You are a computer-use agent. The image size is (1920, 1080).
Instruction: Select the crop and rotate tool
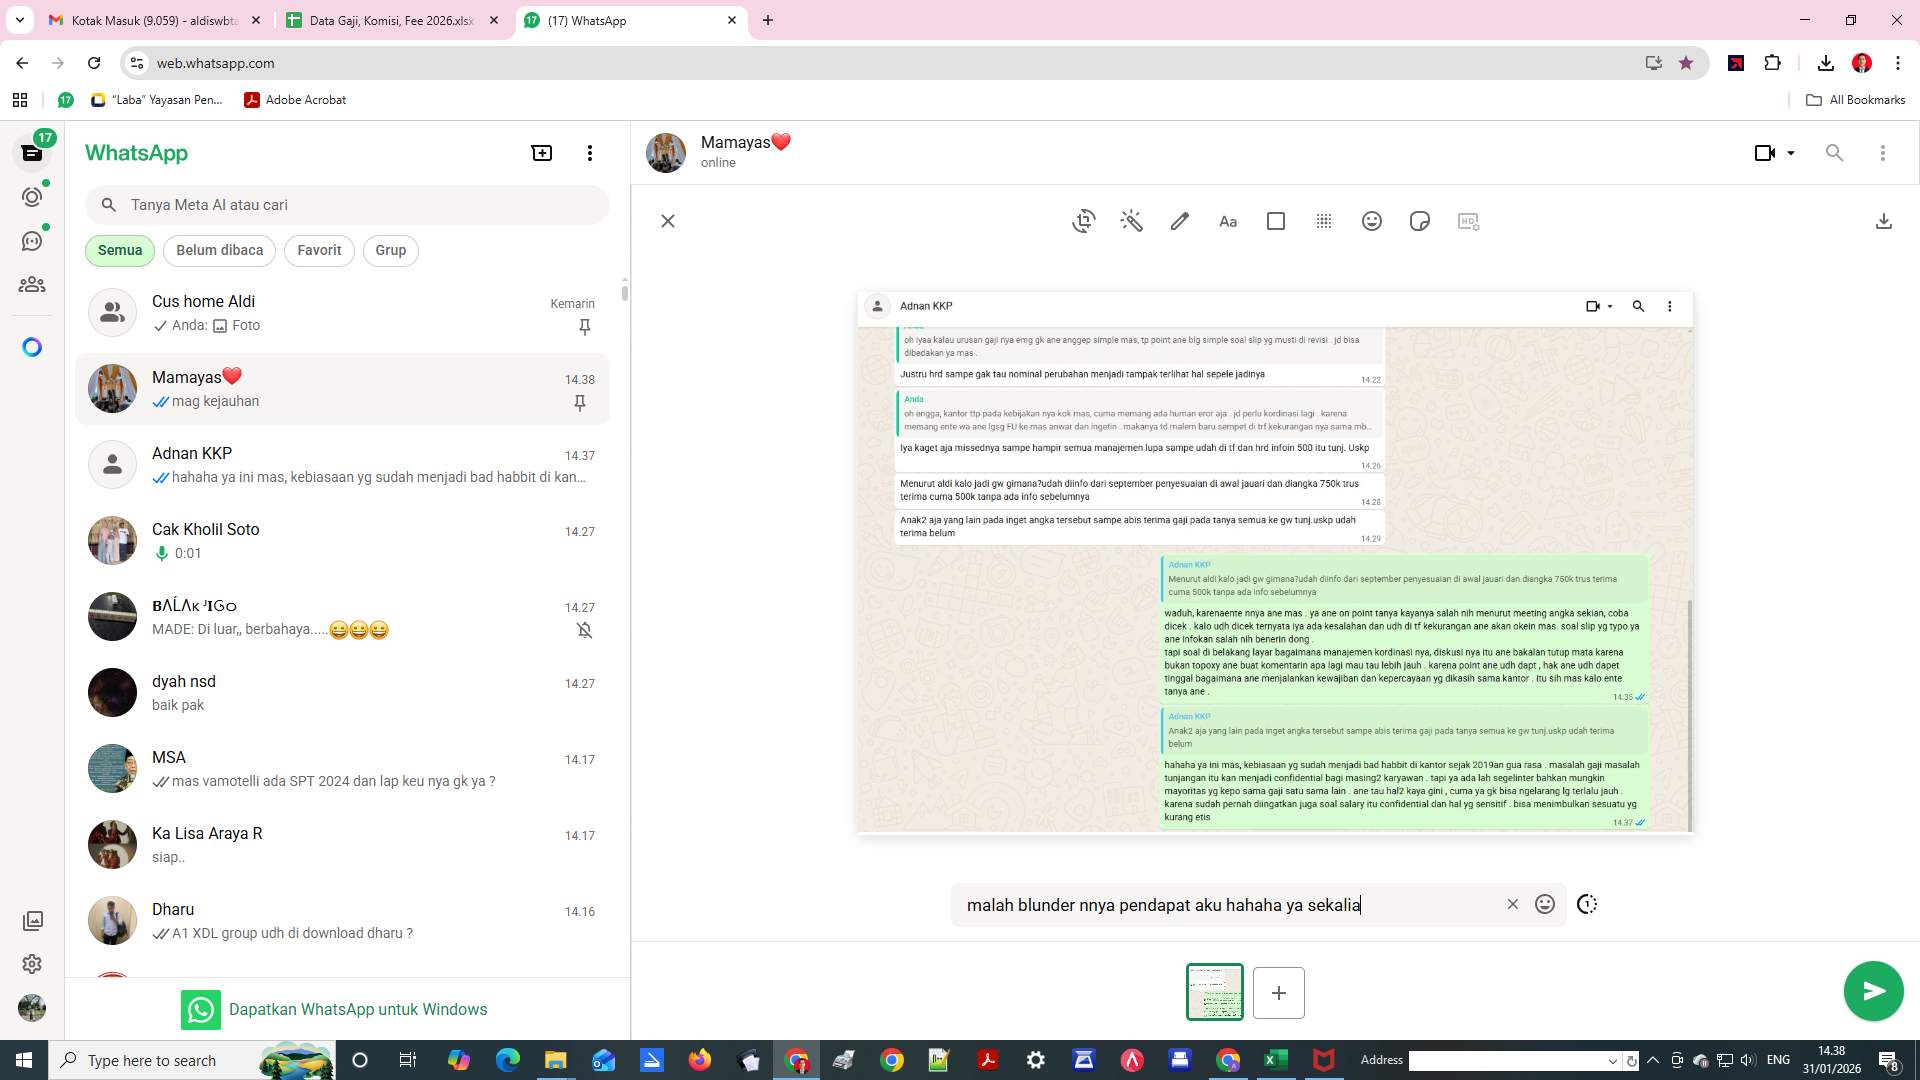tap(1083, 220)
